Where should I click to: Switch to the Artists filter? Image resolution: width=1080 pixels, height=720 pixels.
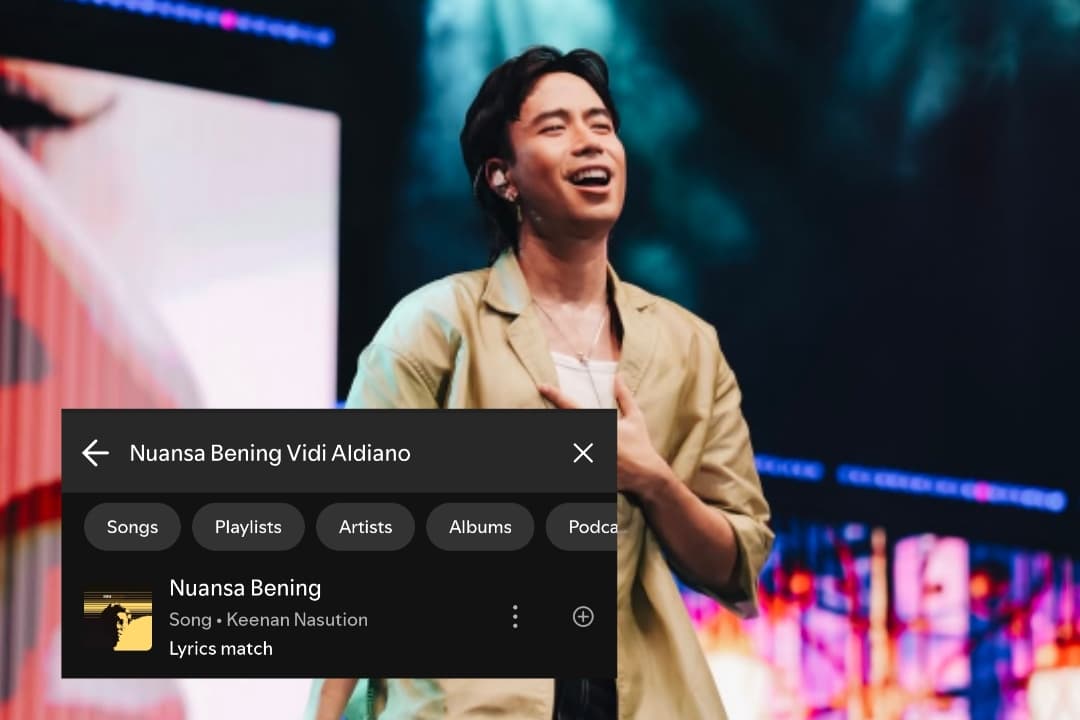pos(365,527)
